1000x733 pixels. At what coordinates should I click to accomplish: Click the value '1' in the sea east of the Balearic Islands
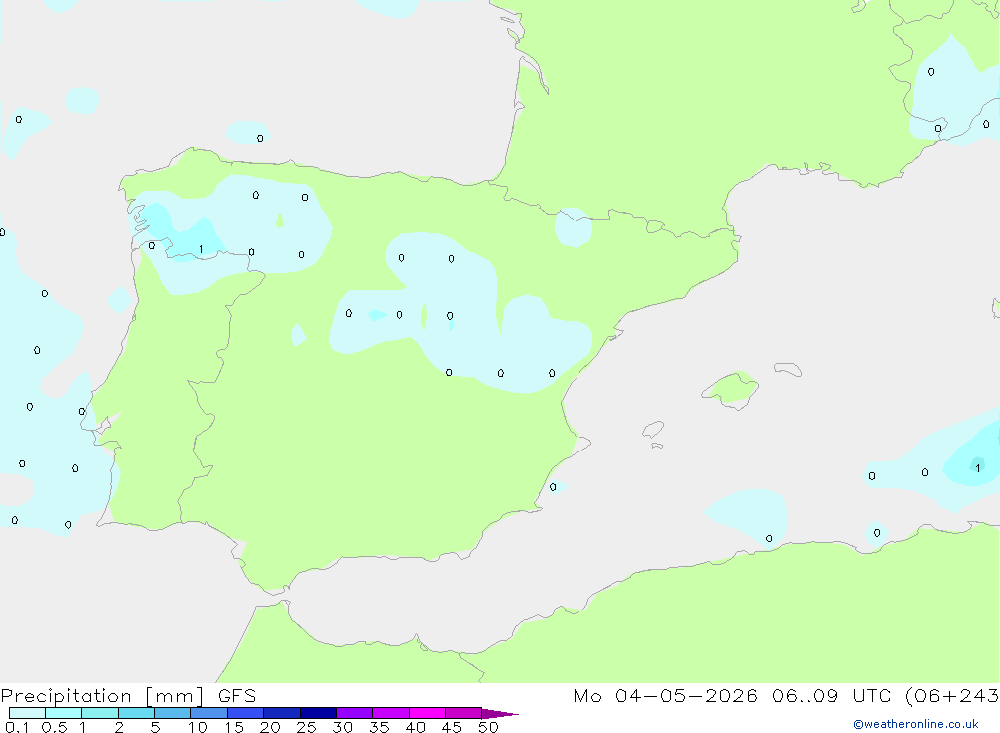click(978, 468)
